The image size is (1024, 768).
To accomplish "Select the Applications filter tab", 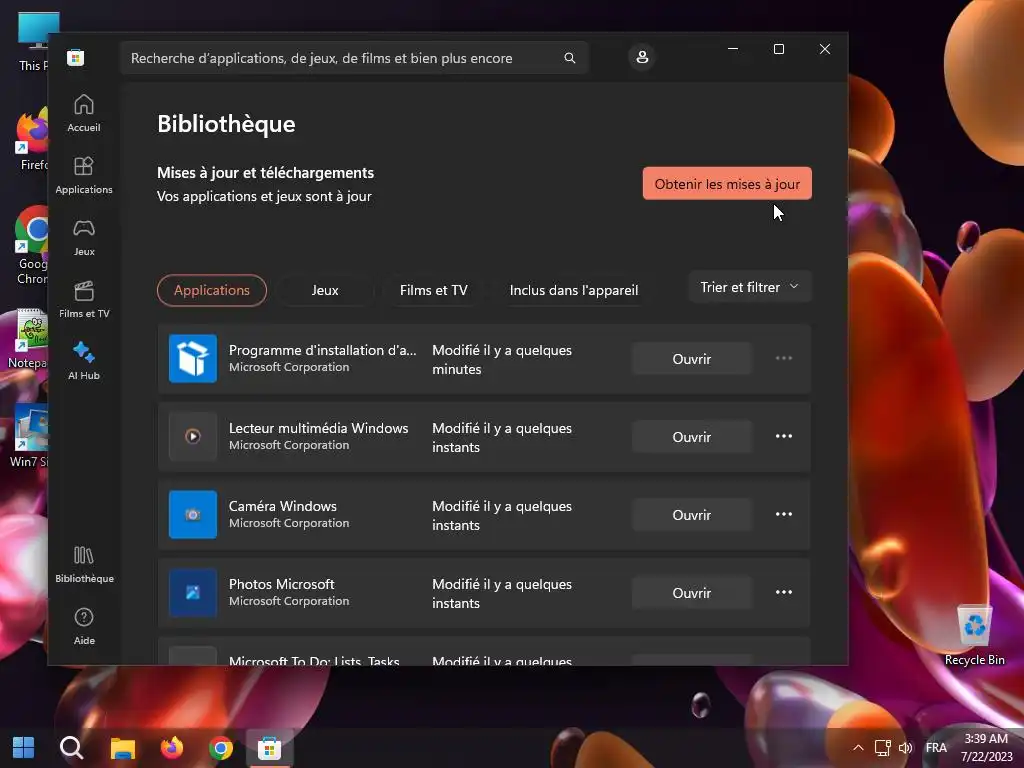I will click(x=212, y=290).
